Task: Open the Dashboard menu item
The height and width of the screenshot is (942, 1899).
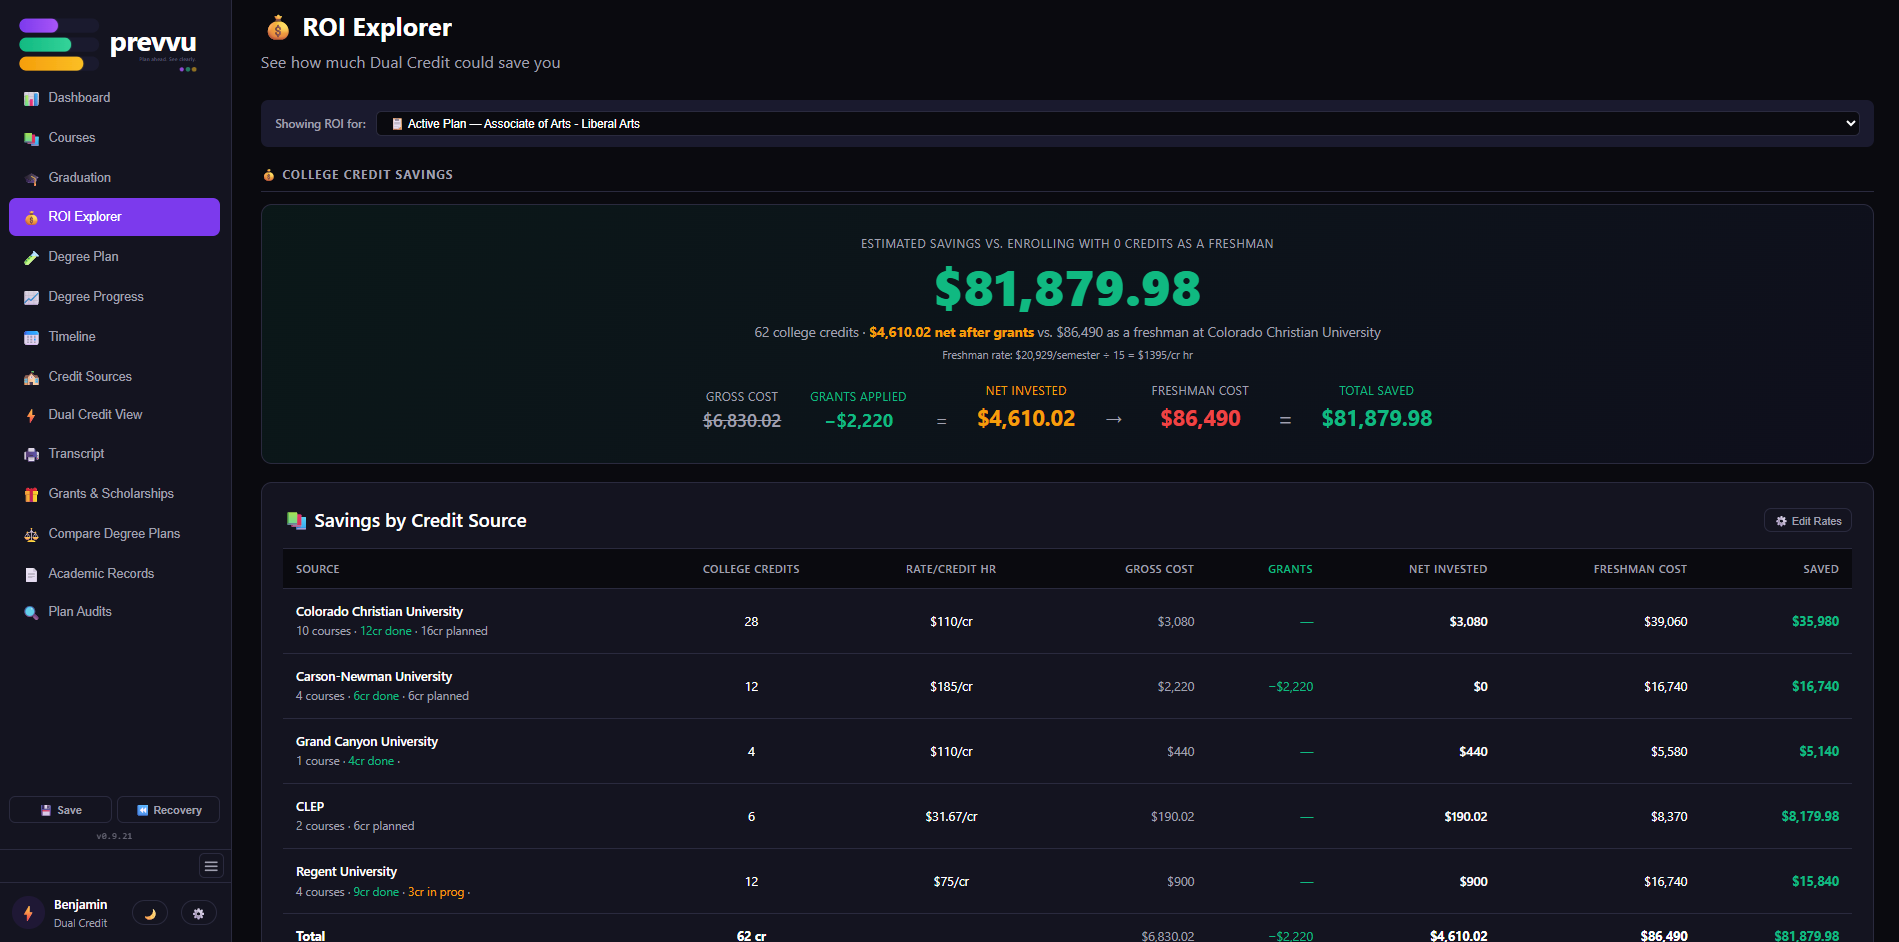Action: tap(114, 98)
